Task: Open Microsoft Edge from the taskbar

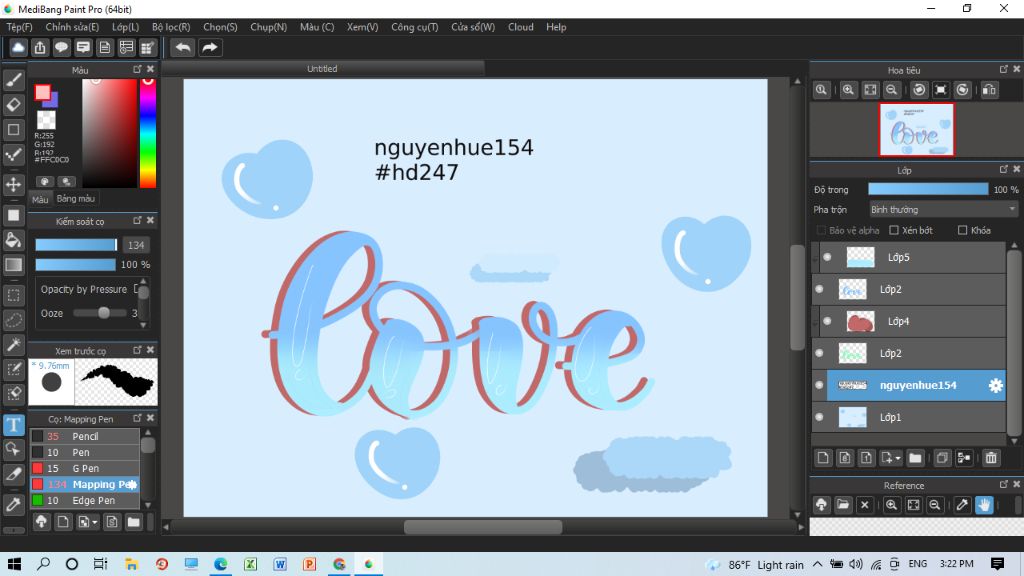Action: [221, 564]
